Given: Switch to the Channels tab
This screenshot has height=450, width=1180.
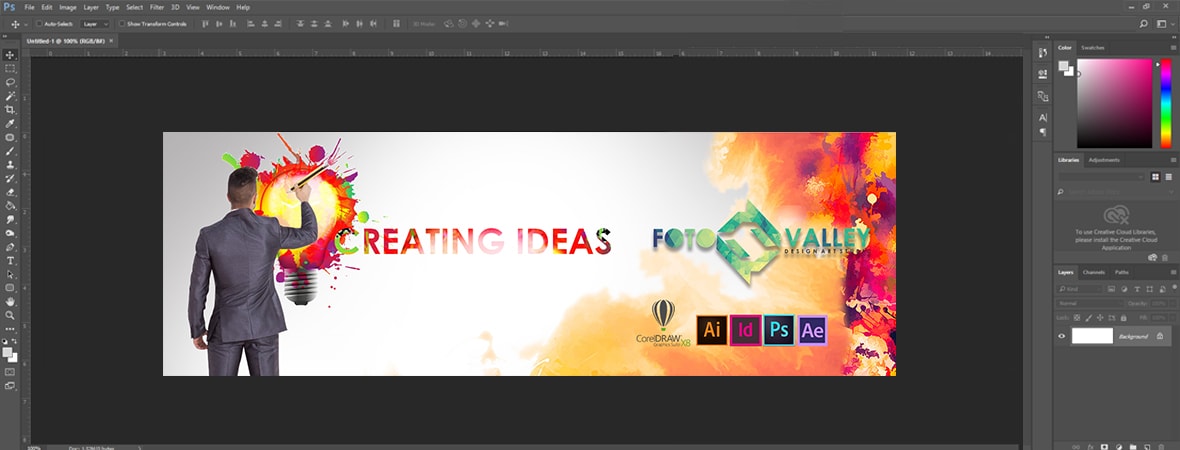Looking at the screenshot, I should (1093, 272).
